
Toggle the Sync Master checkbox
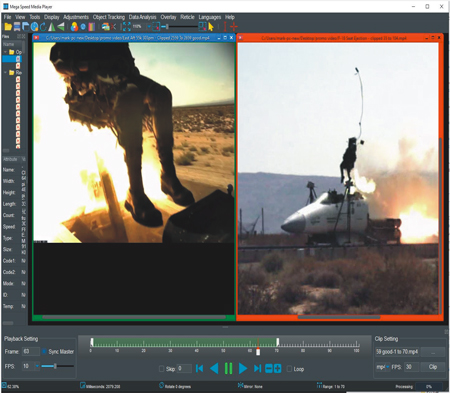coord(44,351)
